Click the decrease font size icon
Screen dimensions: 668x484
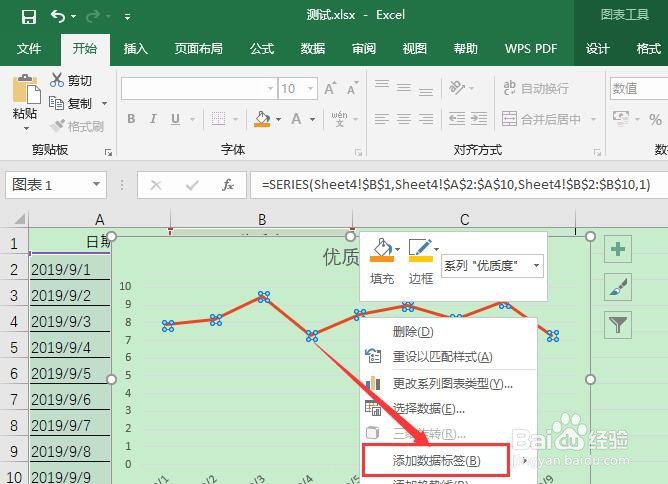[x=352, y=88]
